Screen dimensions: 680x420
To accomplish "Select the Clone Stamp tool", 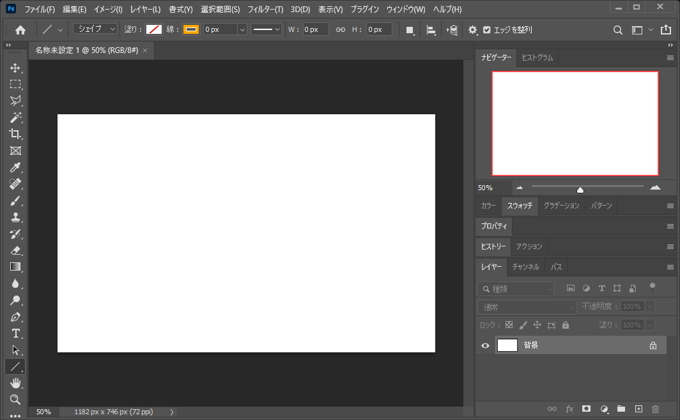I will [15, 217].
